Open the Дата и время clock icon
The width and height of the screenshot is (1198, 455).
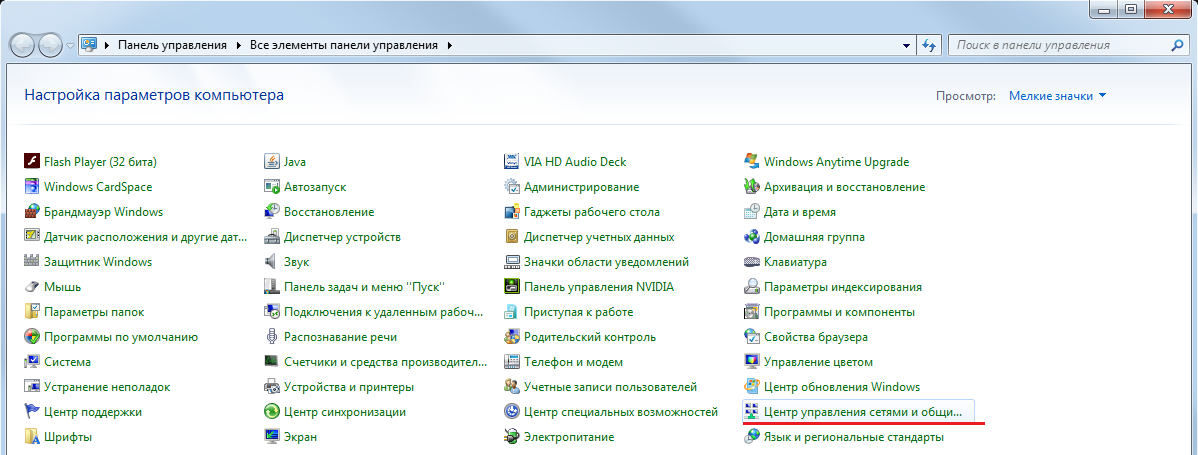tap(751, 212)
